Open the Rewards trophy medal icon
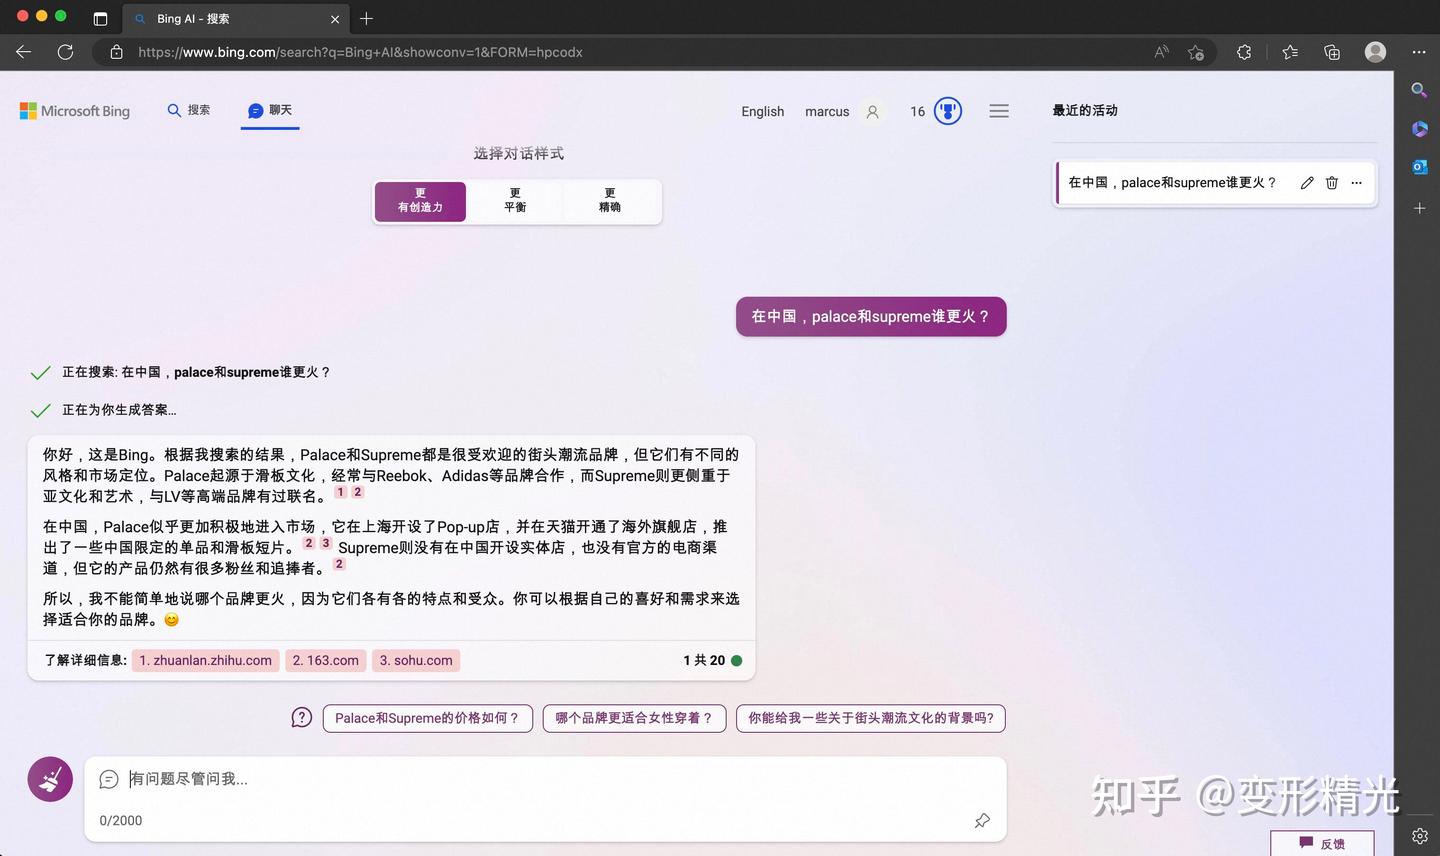 tap(947, 111)
